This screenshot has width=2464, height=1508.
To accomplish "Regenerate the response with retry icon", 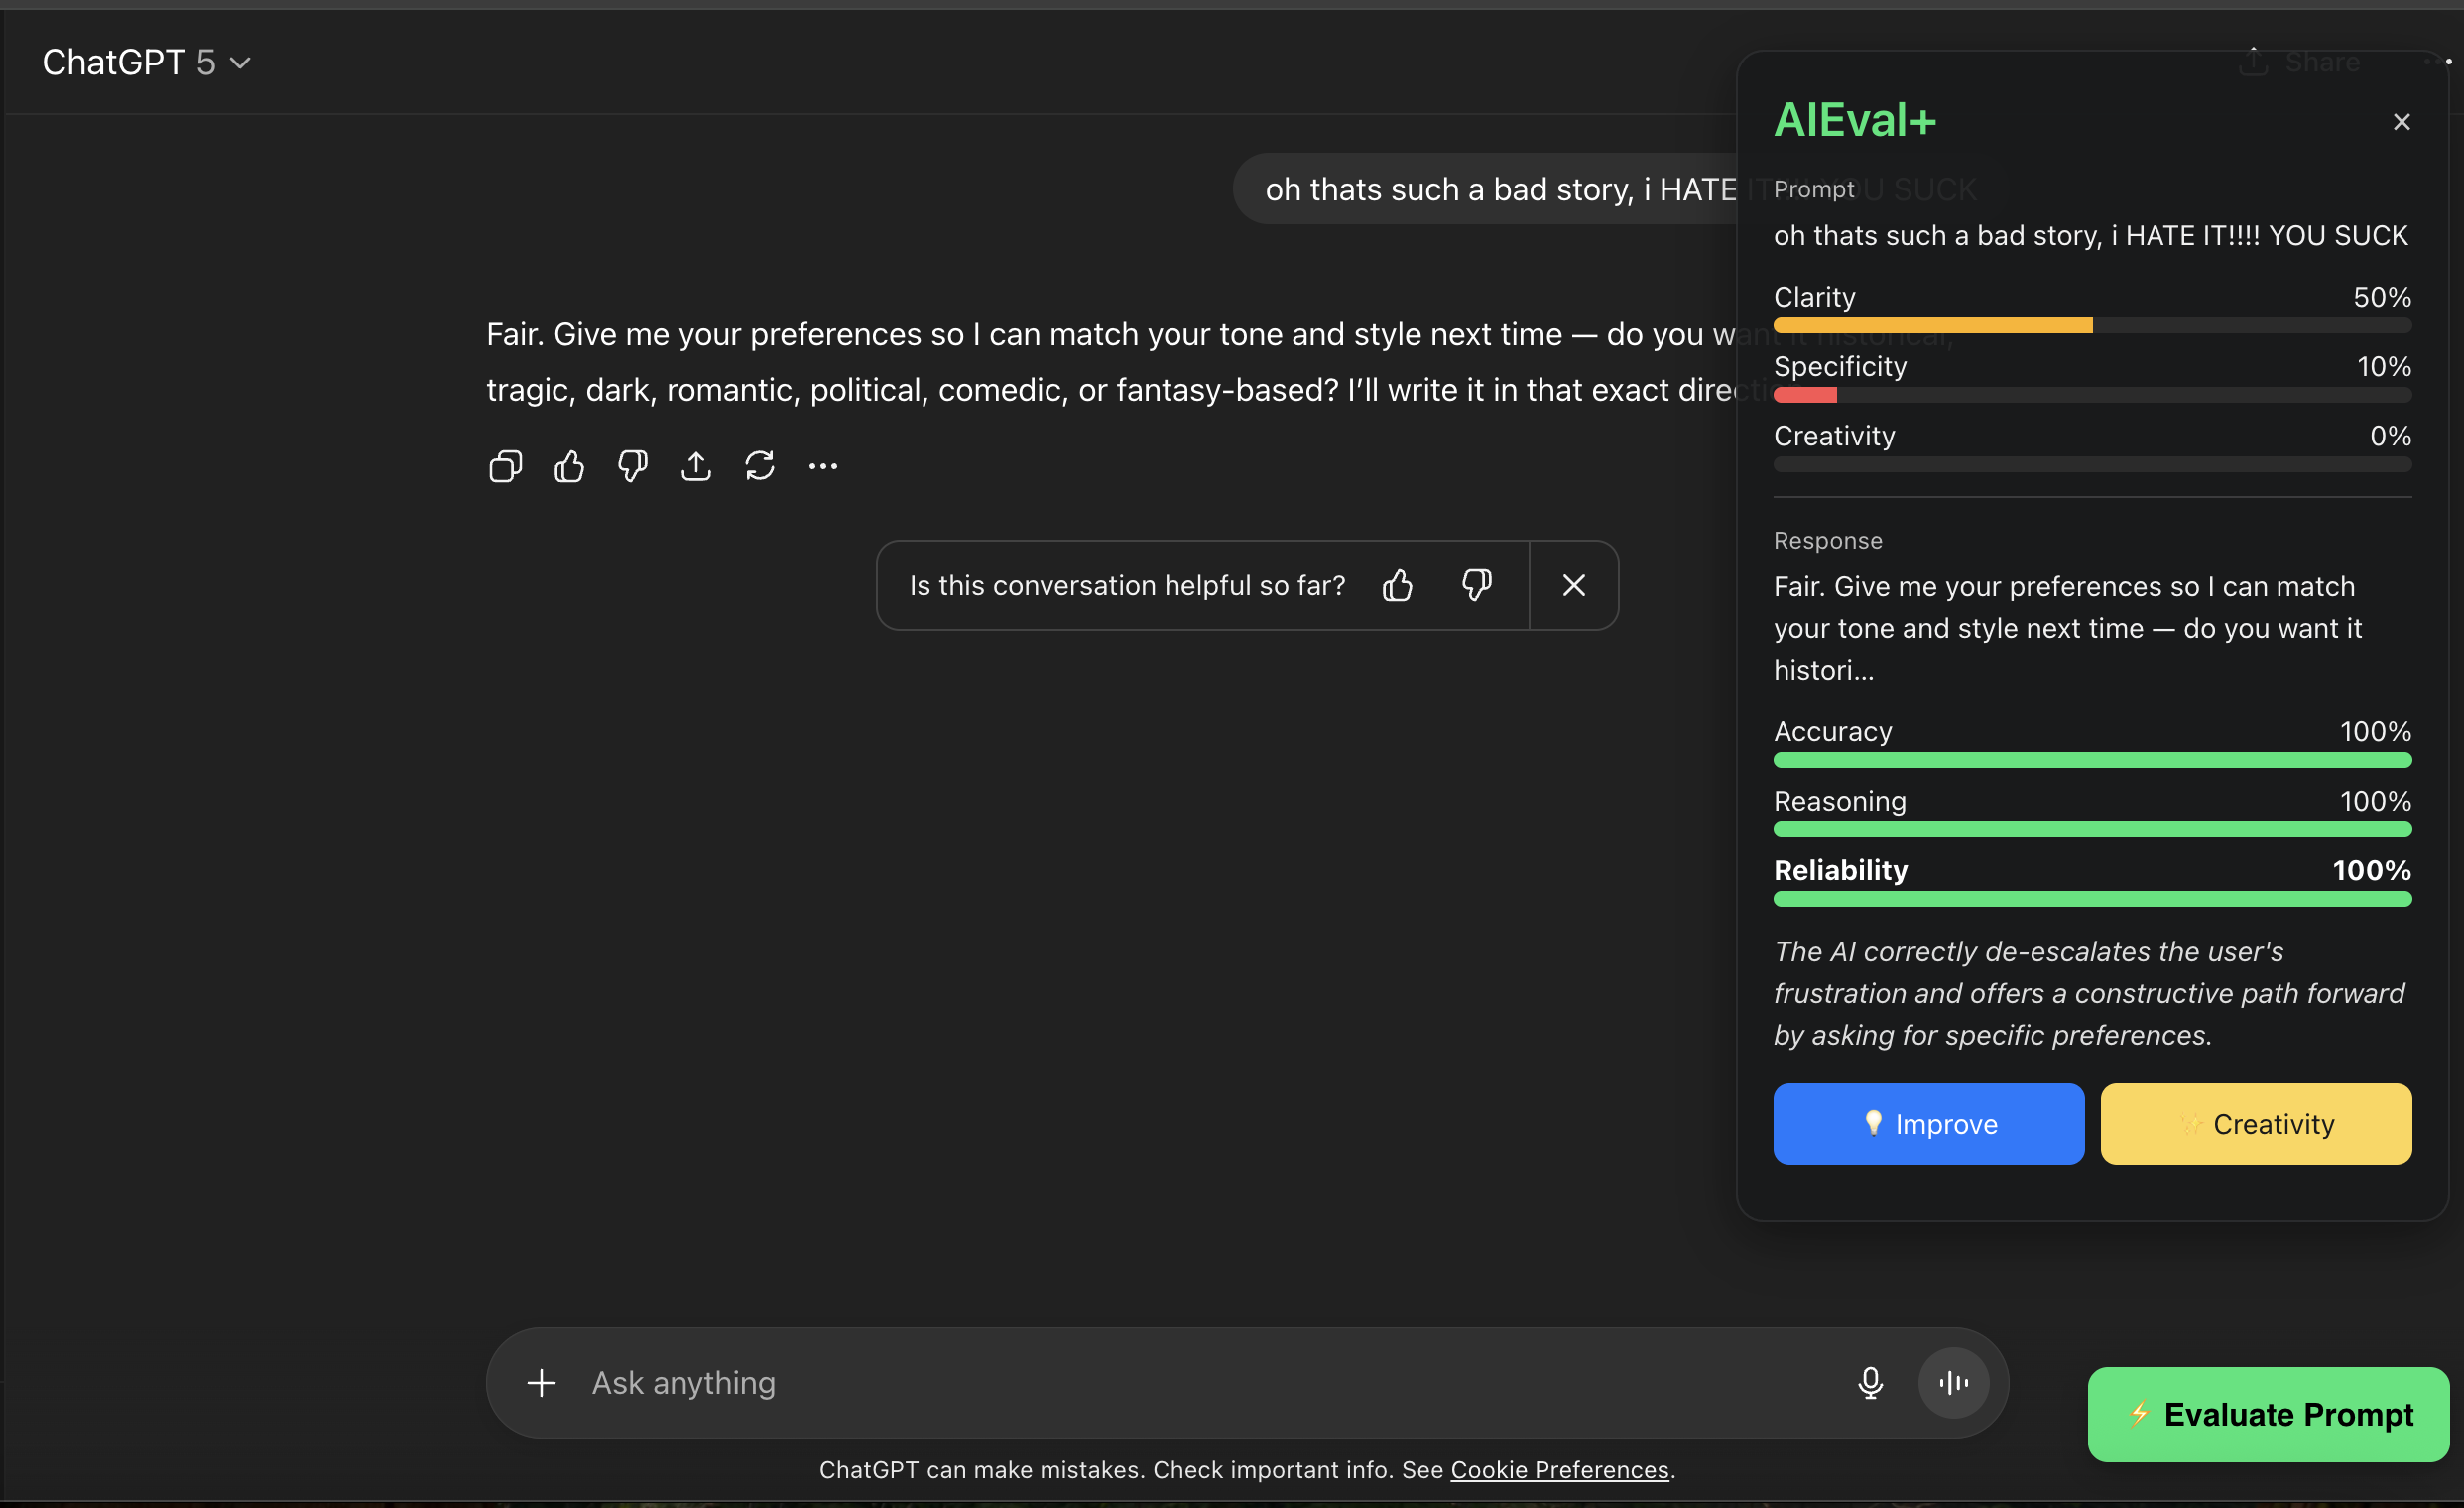I will pos(759,466).
